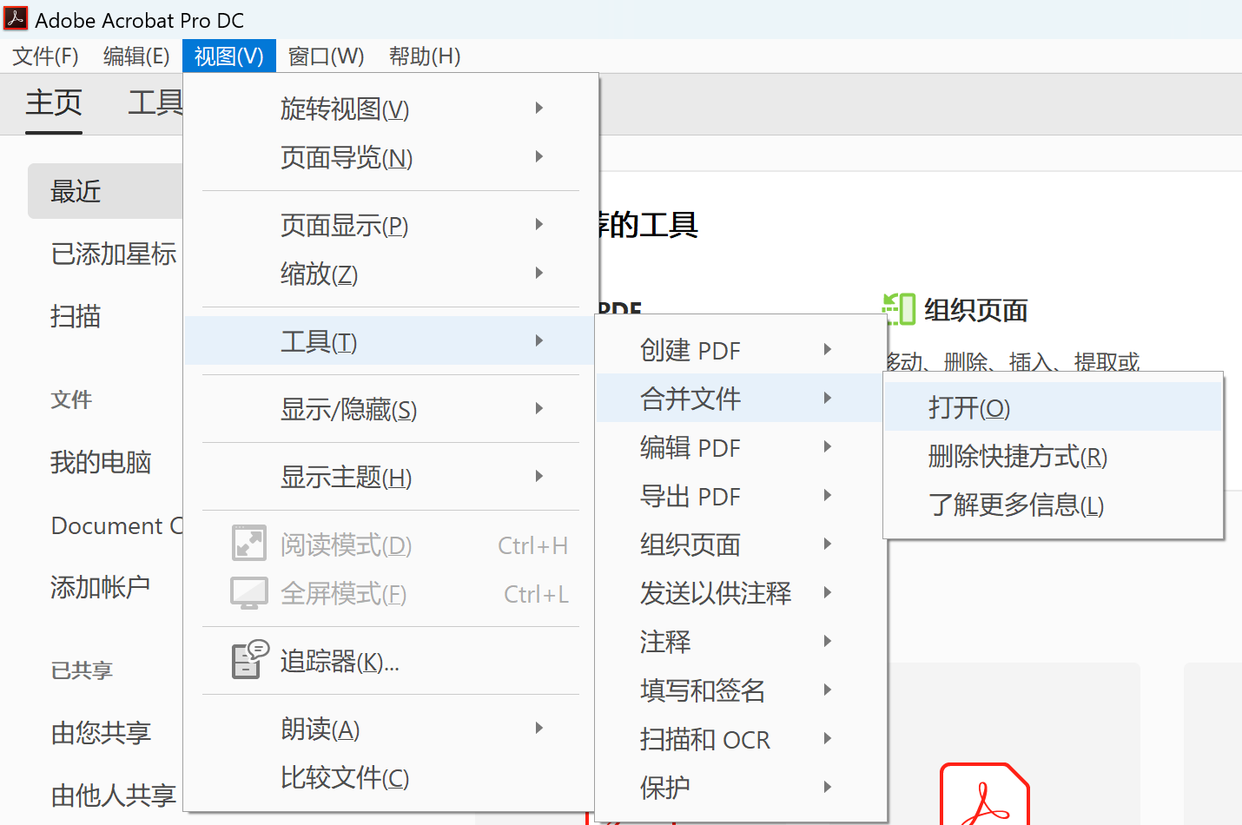This screenshot has width=1242, height=825.
Task: Open the 窗口(W) menu
Action: pos(326,56)
